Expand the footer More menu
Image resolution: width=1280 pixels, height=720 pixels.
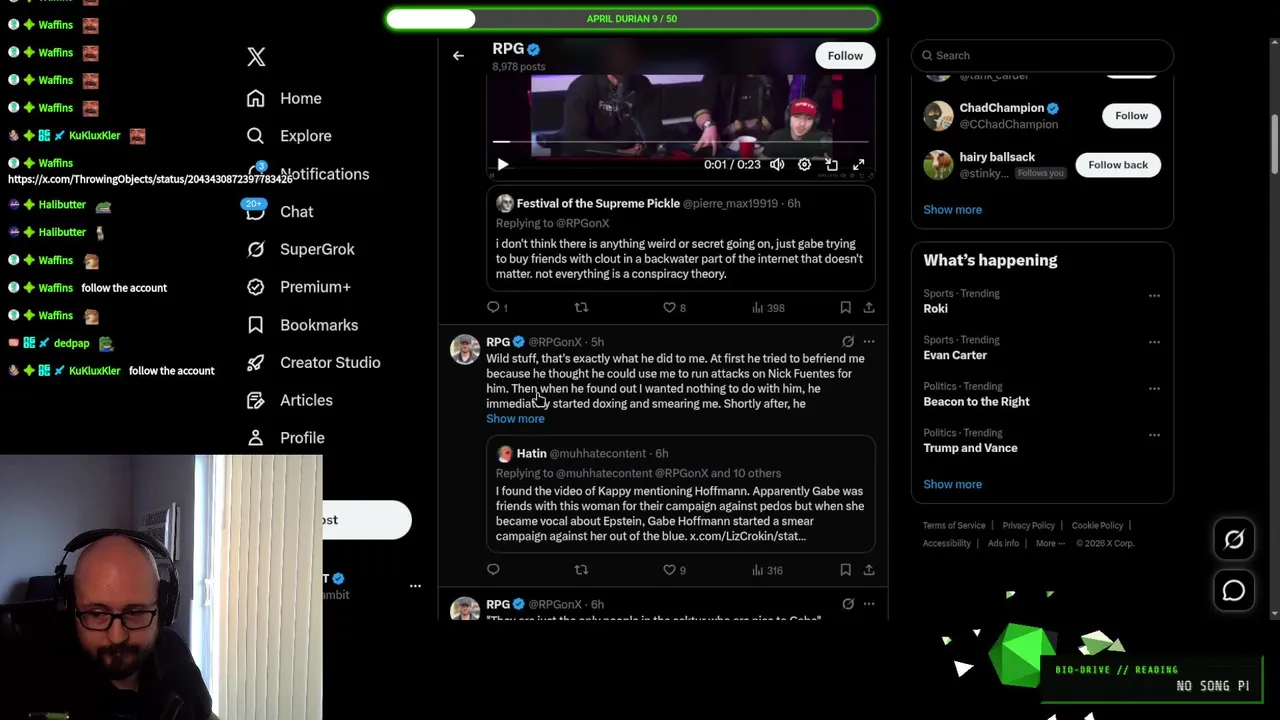(x=1049, y=544)
